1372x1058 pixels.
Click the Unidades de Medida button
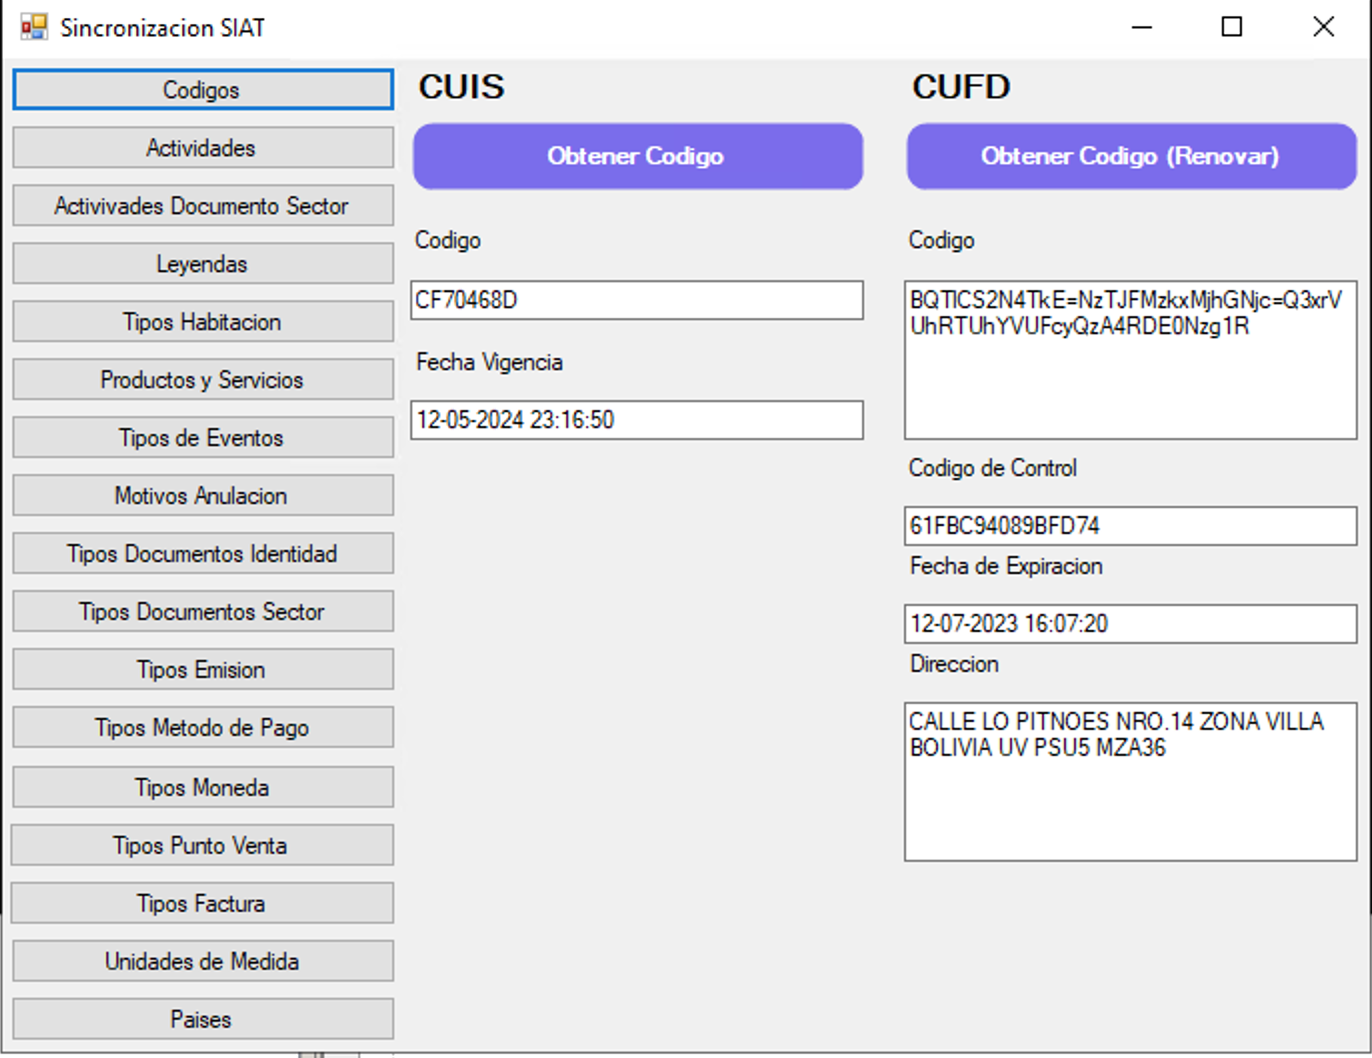[202, 962]
